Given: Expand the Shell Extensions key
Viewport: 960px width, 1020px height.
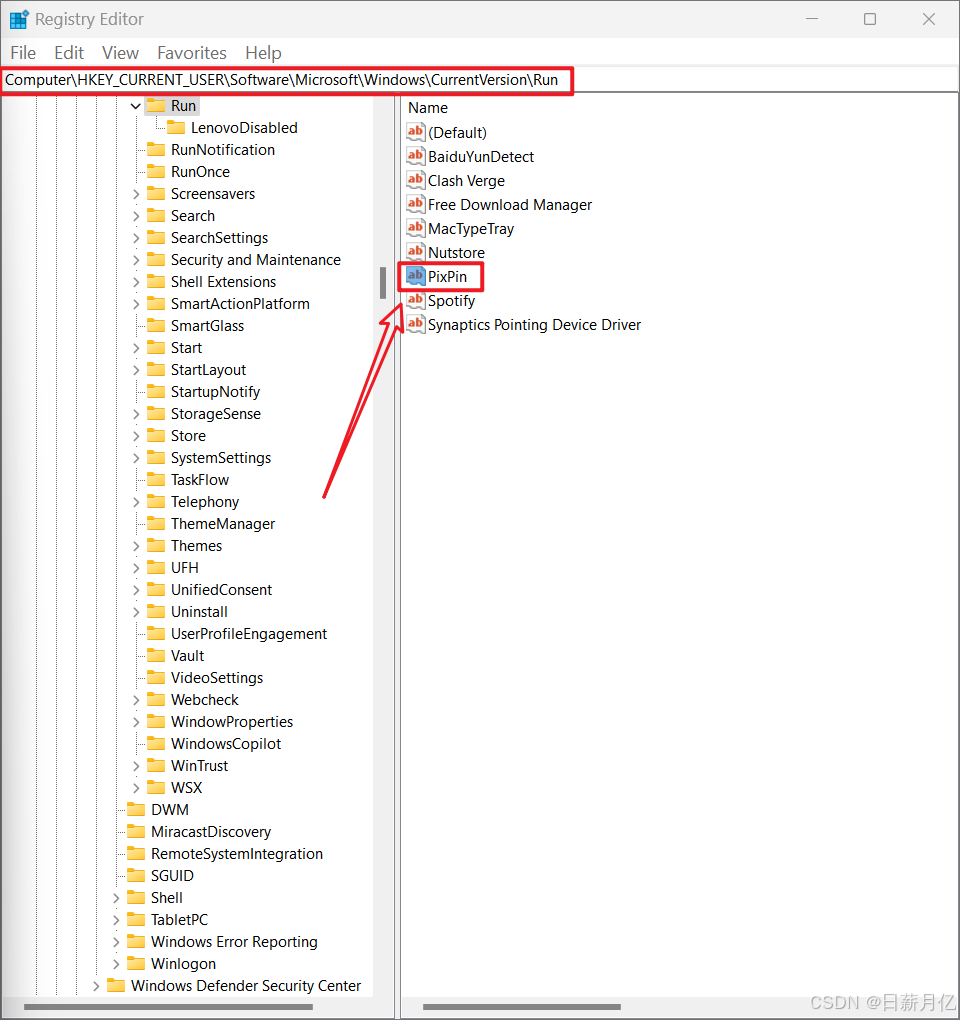Looking at the screenshot, I should tap(136, 282).
